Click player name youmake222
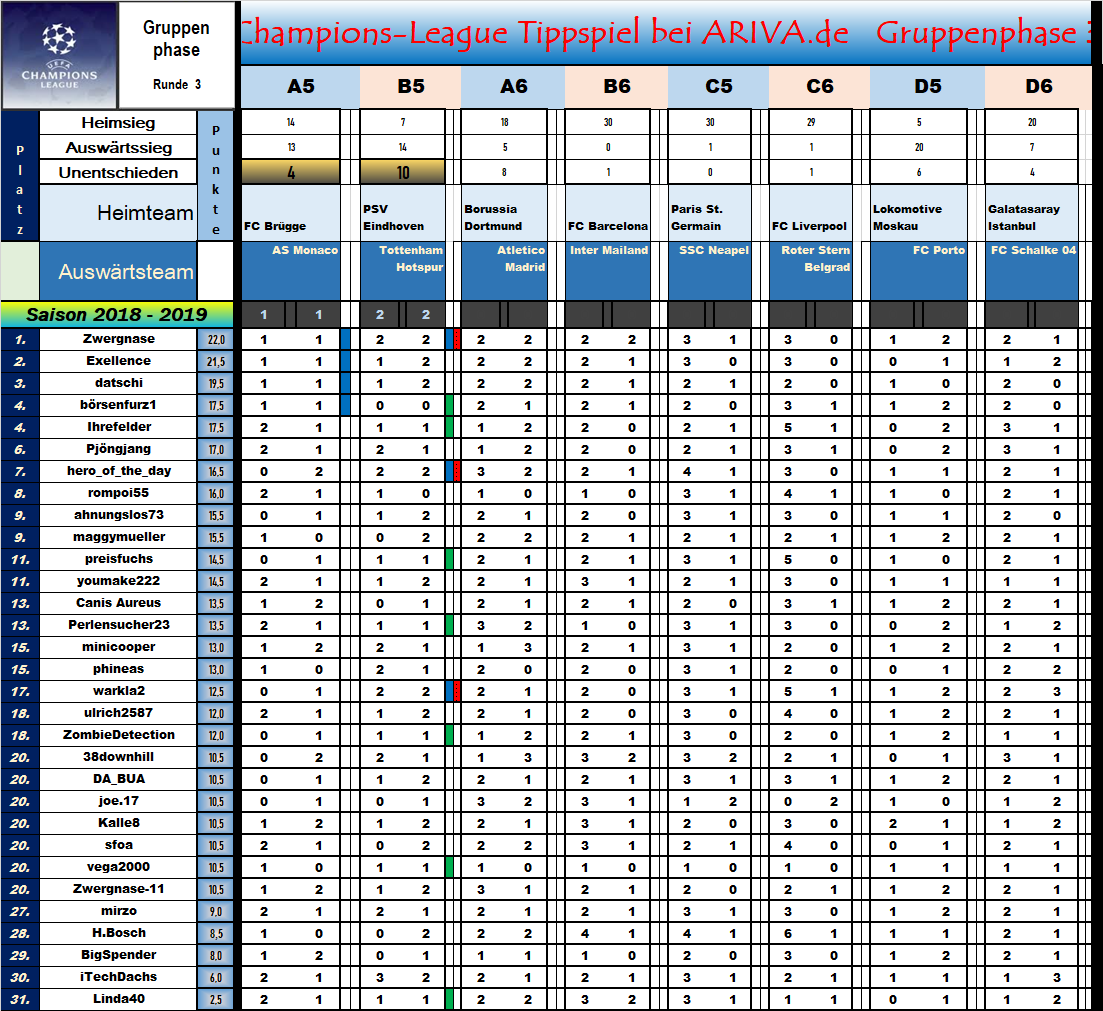This screenshot has width=1103, height=1011. (118, 580)
